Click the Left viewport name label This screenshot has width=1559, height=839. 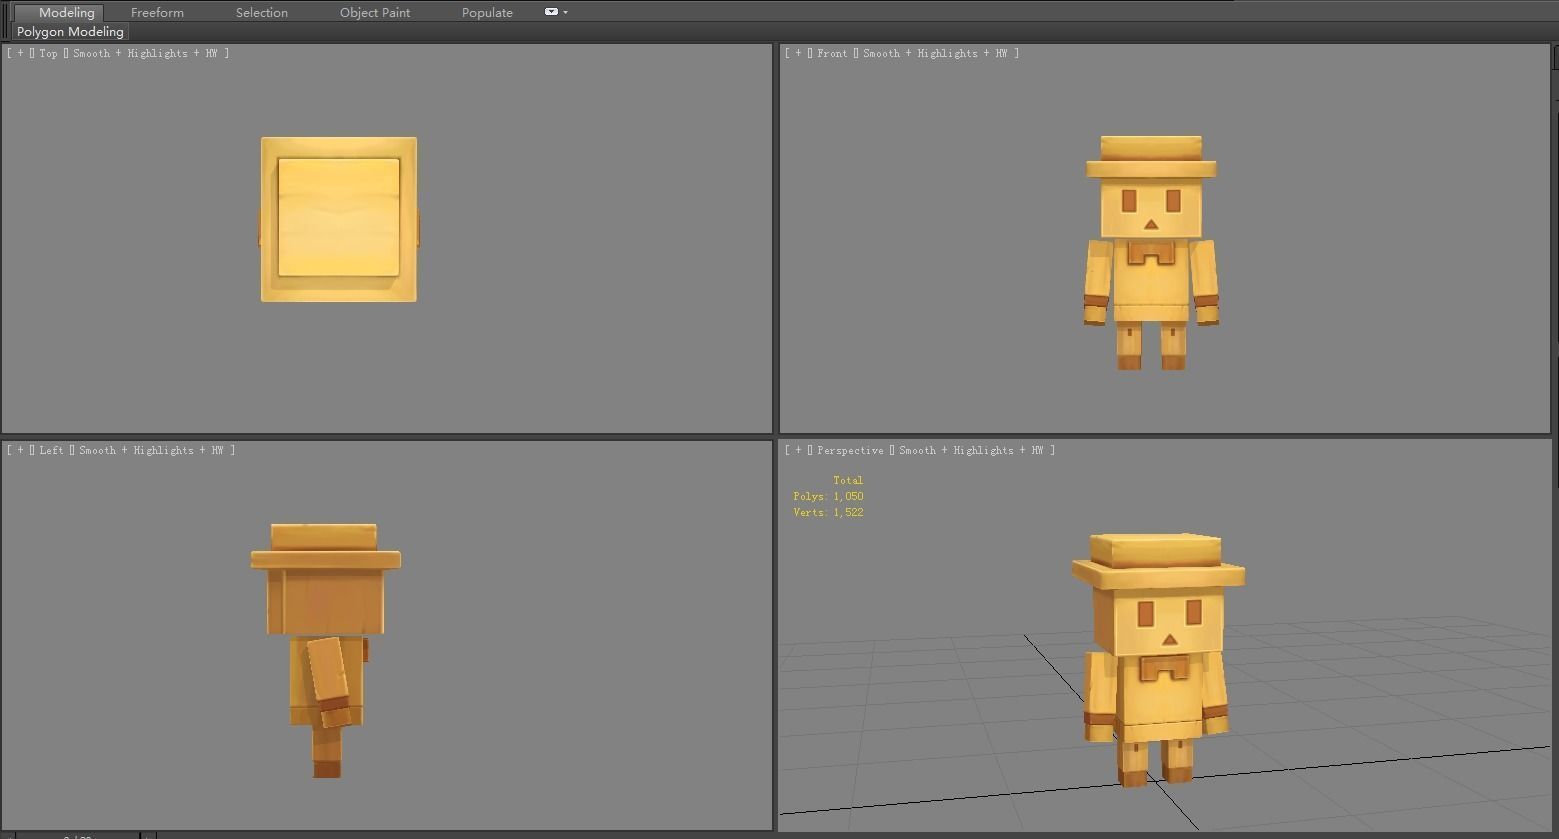51,450
